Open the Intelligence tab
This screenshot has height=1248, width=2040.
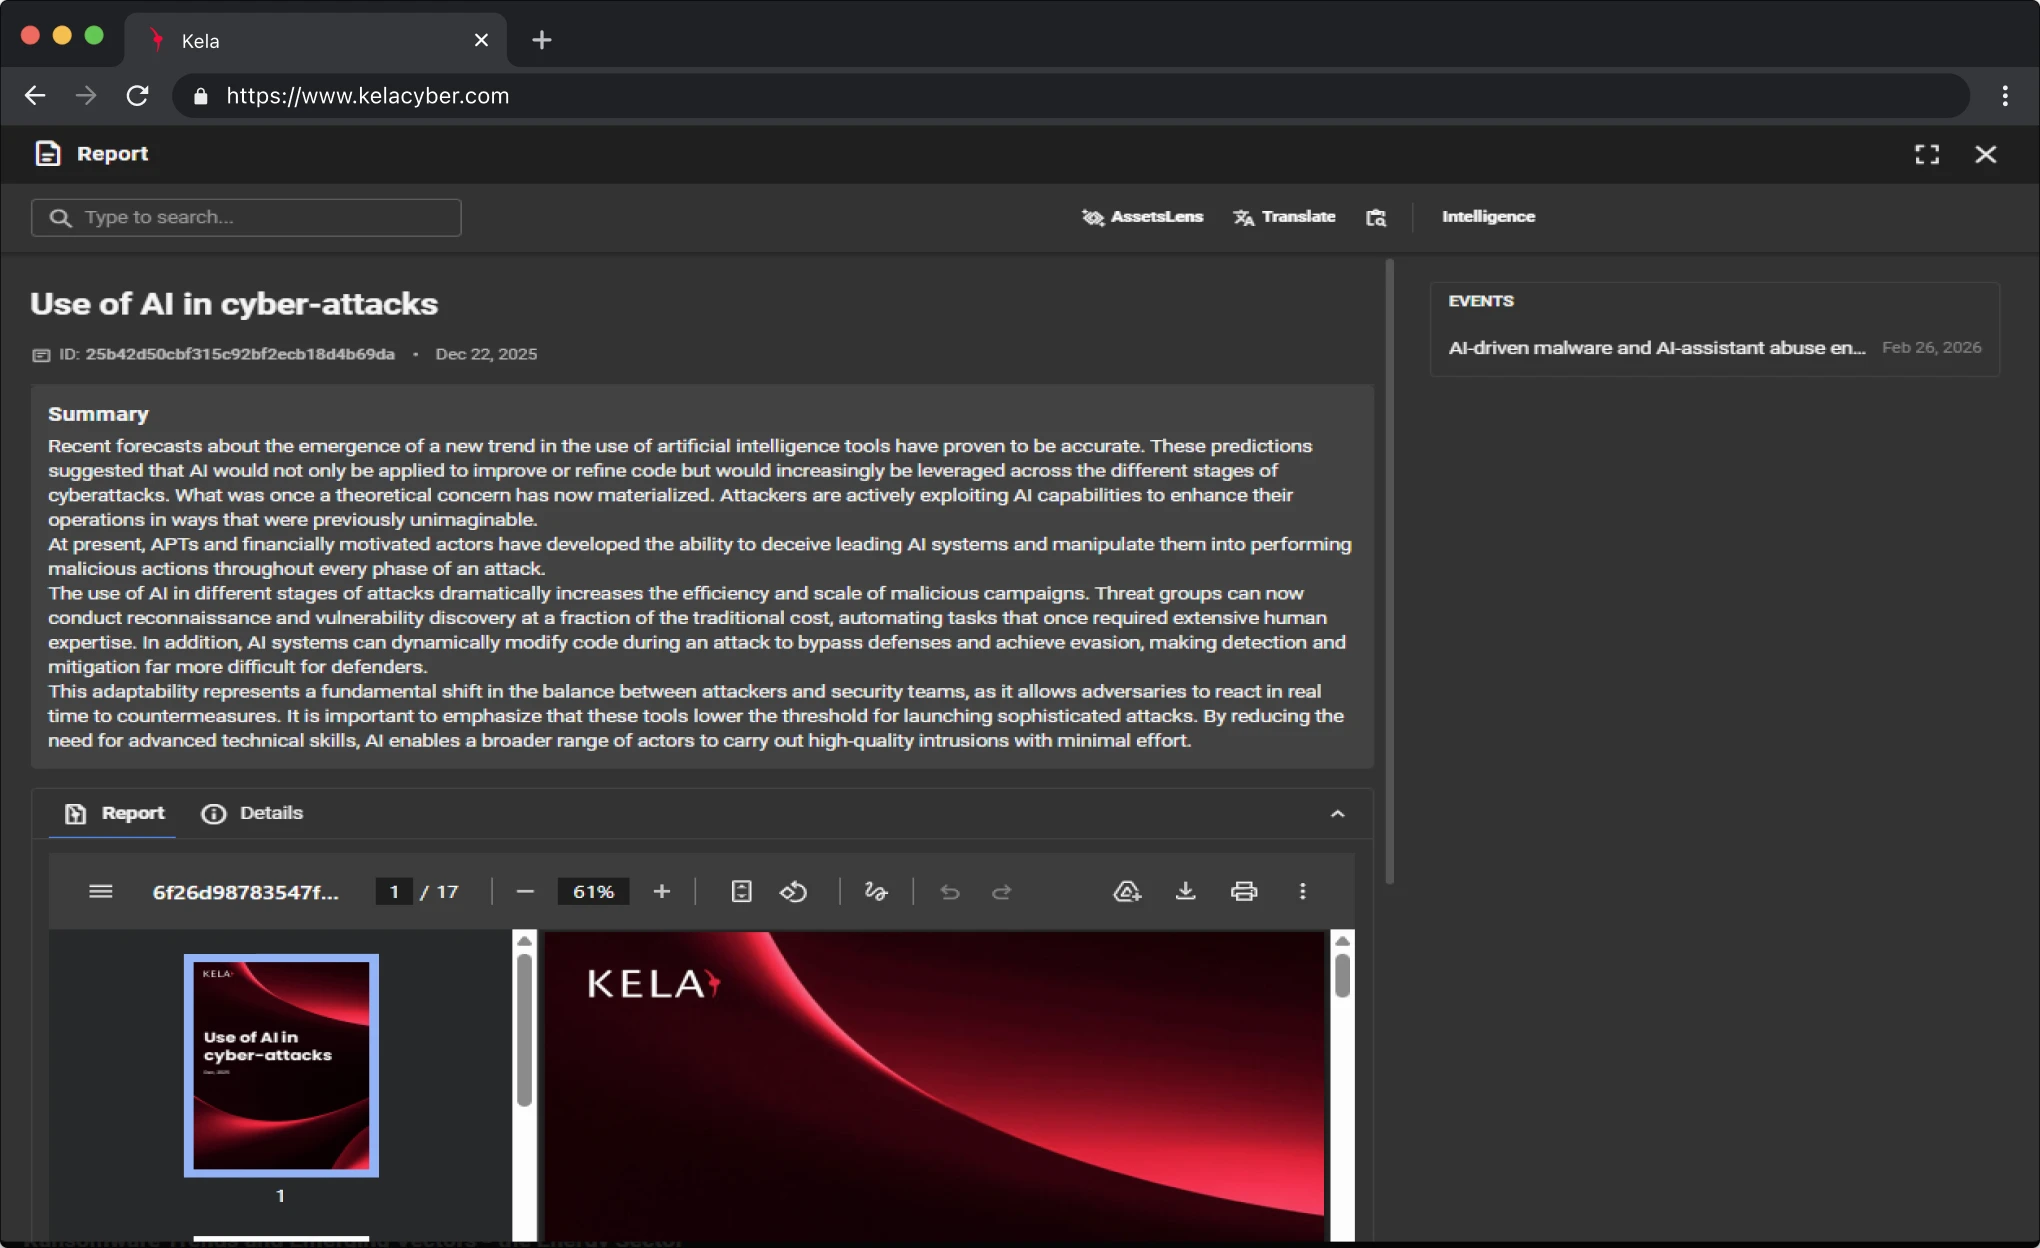(x=1488, y=216)
